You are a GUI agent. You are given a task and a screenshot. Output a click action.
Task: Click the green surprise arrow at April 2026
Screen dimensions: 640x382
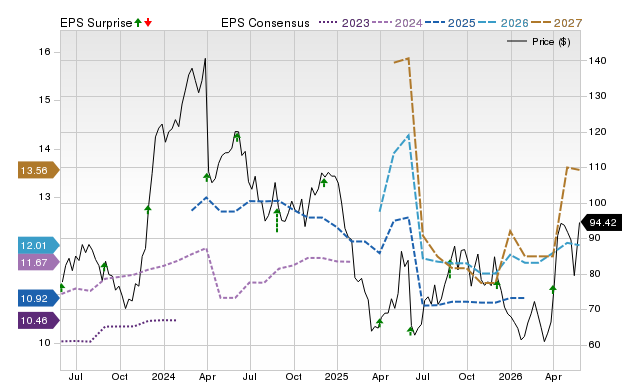tap(553, 289)
